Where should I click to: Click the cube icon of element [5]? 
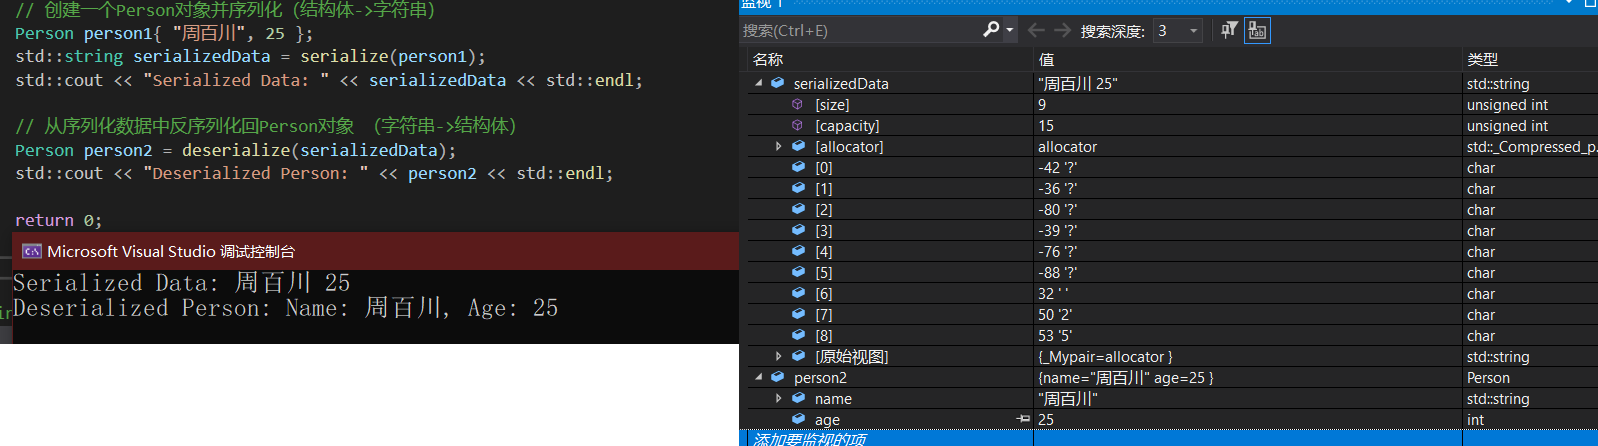pos(798,273)
